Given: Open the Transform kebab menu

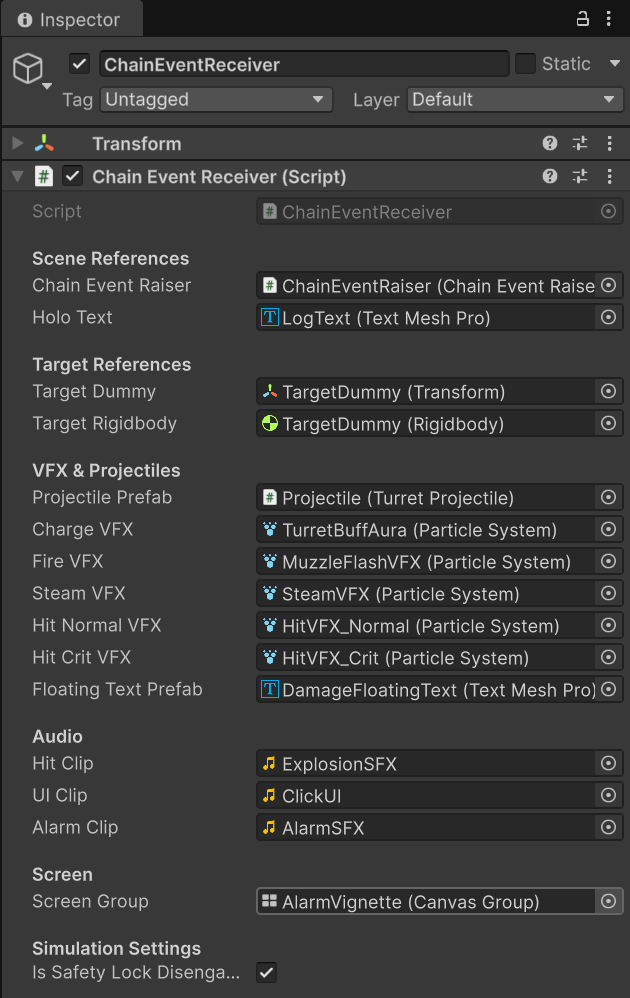Looking at the screenshot, I should [x=610, y=143].
